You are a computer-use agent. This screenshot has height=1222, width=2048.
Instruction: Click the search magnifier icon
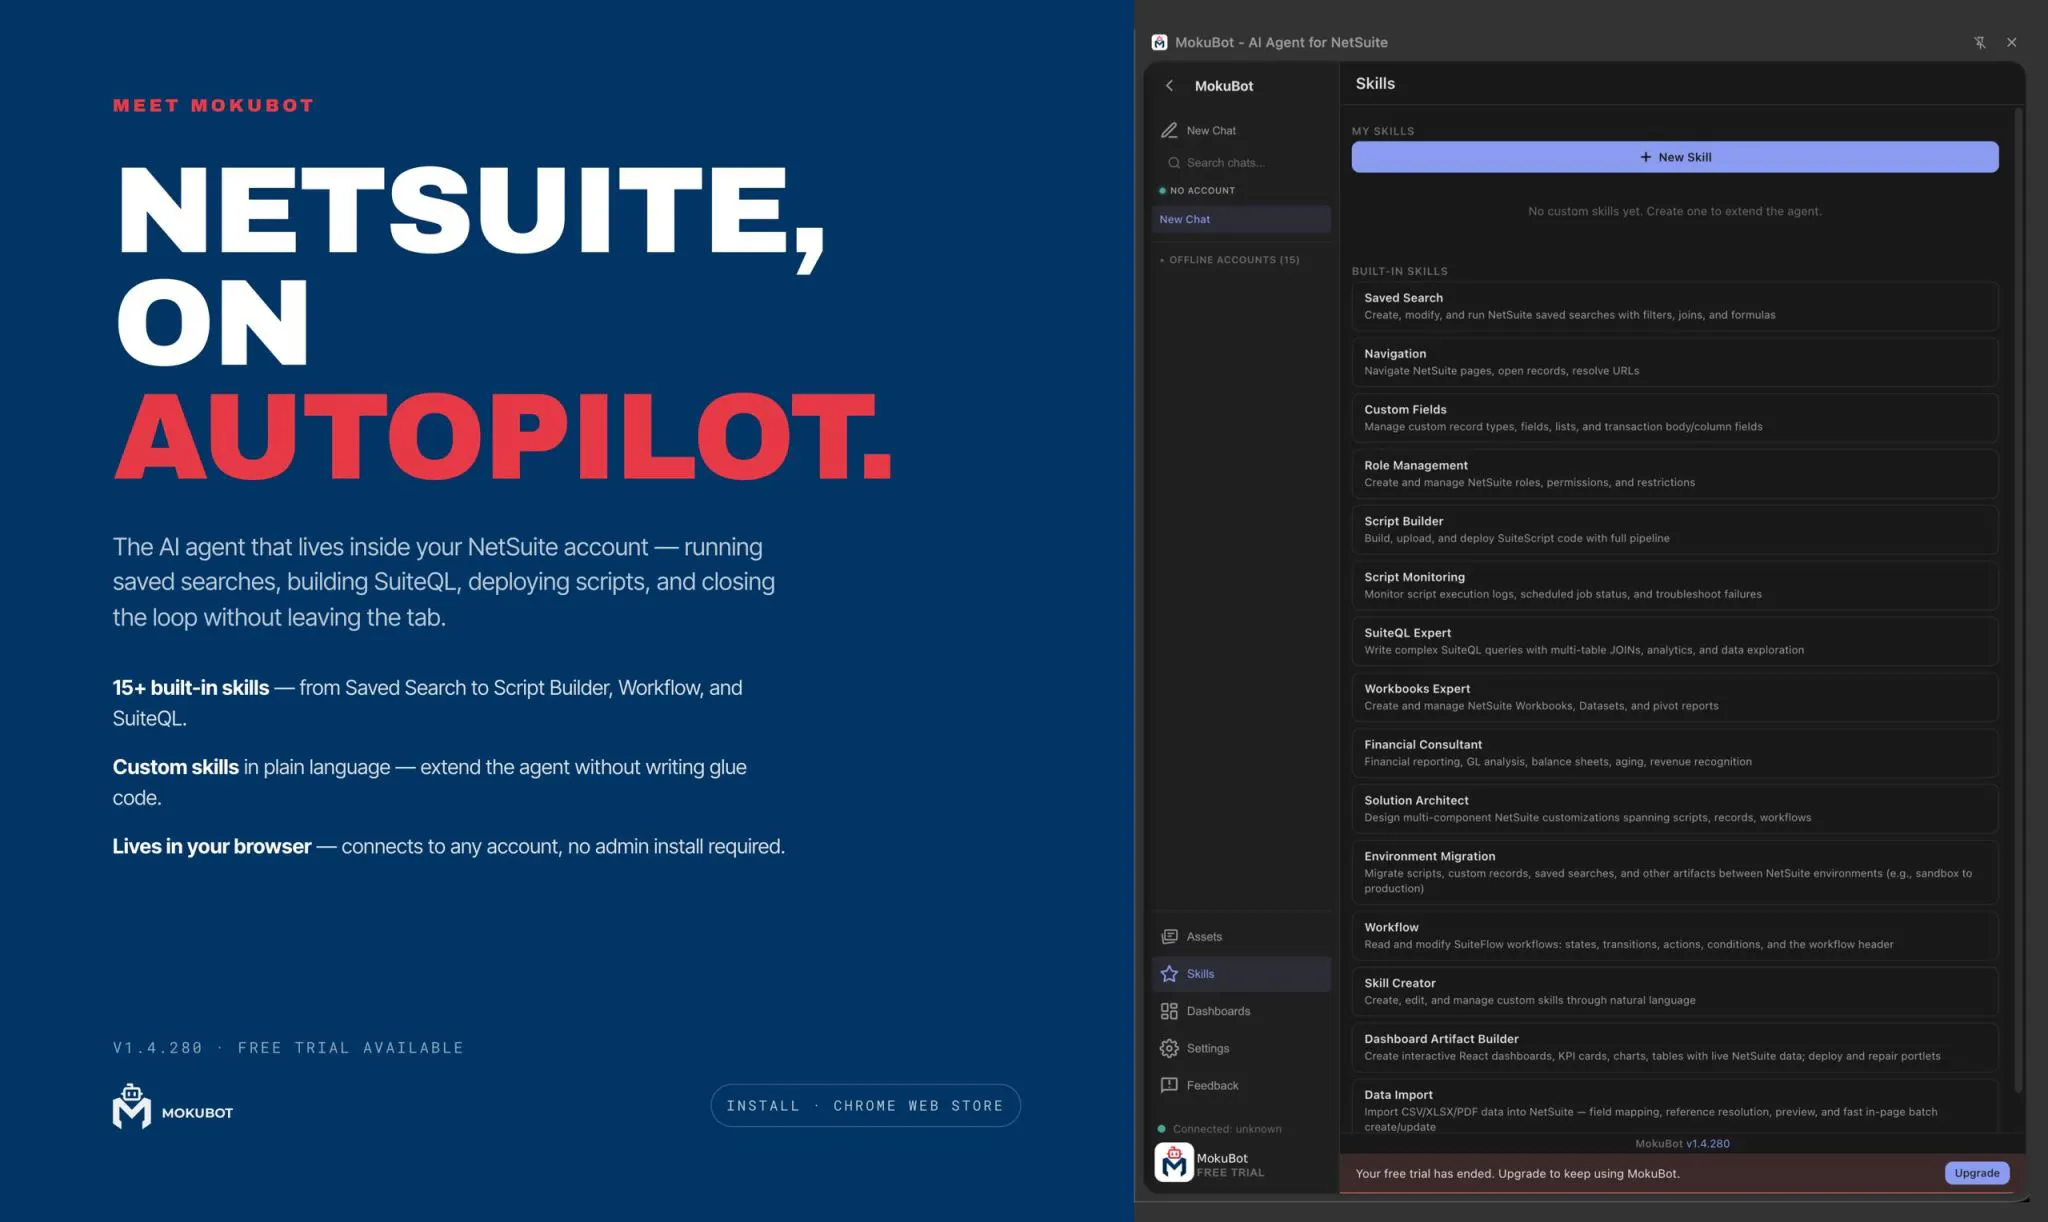[1174, 163]
